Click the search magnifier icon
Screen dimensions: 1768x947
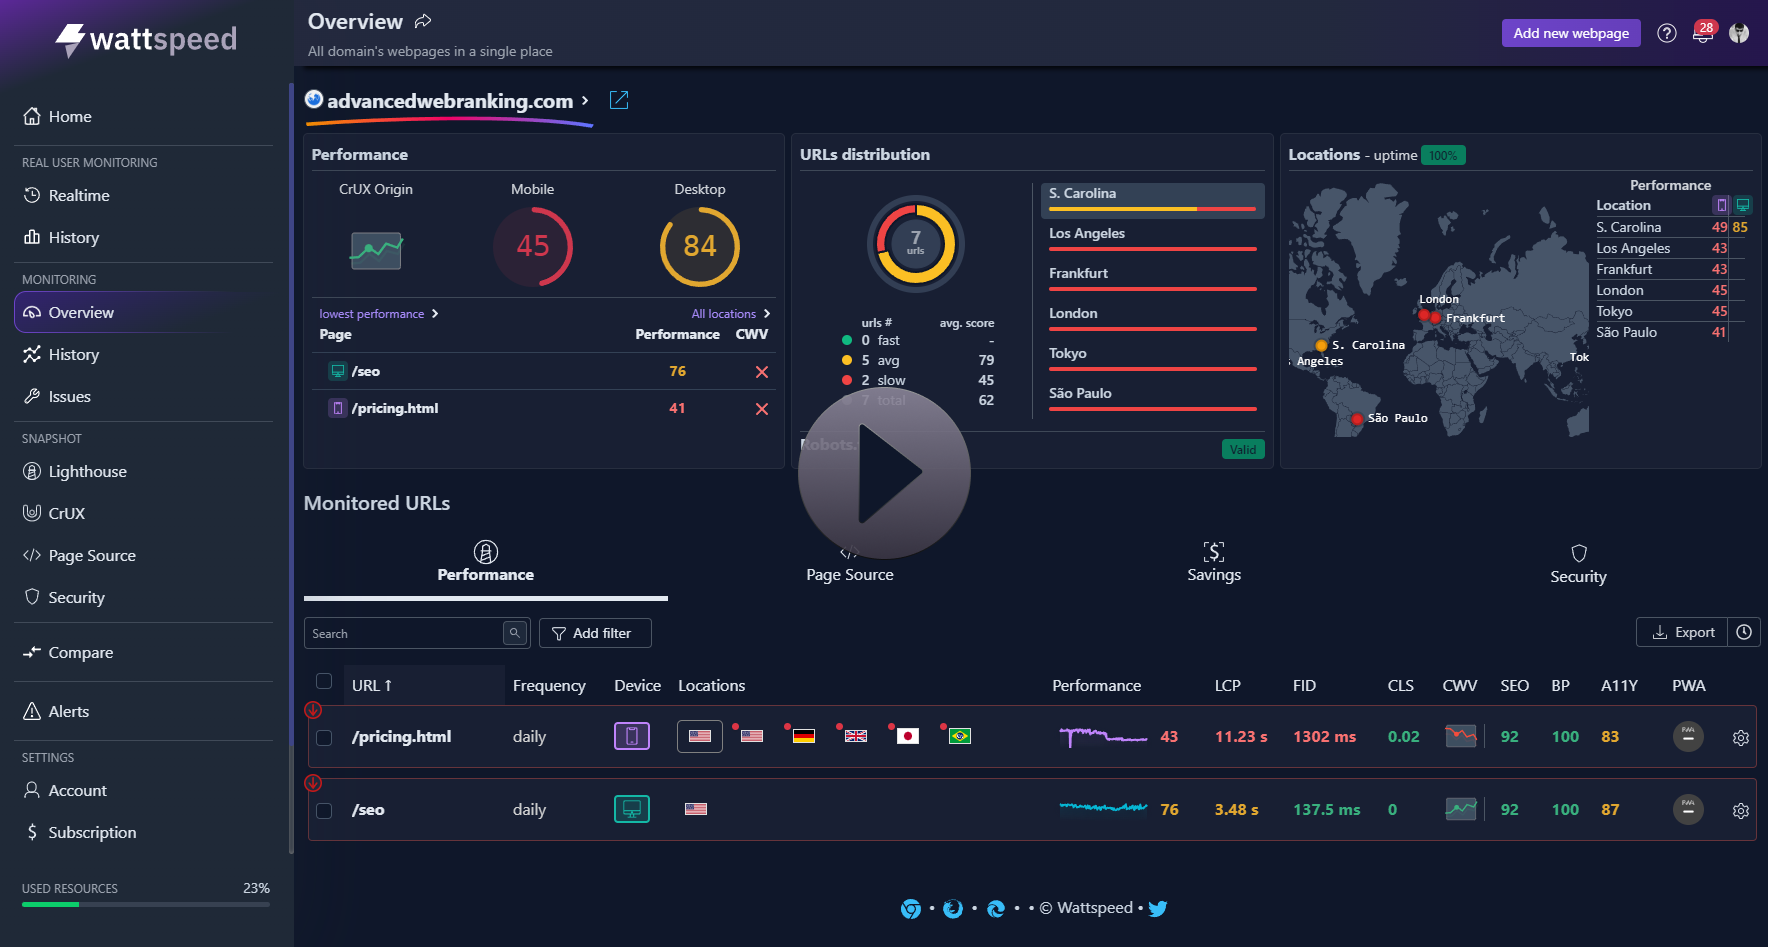click(x=515, y=633)
